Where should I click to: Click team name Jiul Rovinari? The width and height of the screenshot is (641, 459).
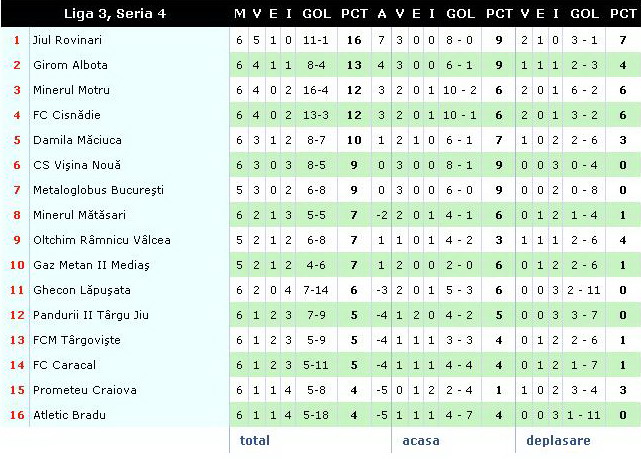point(67,40)
